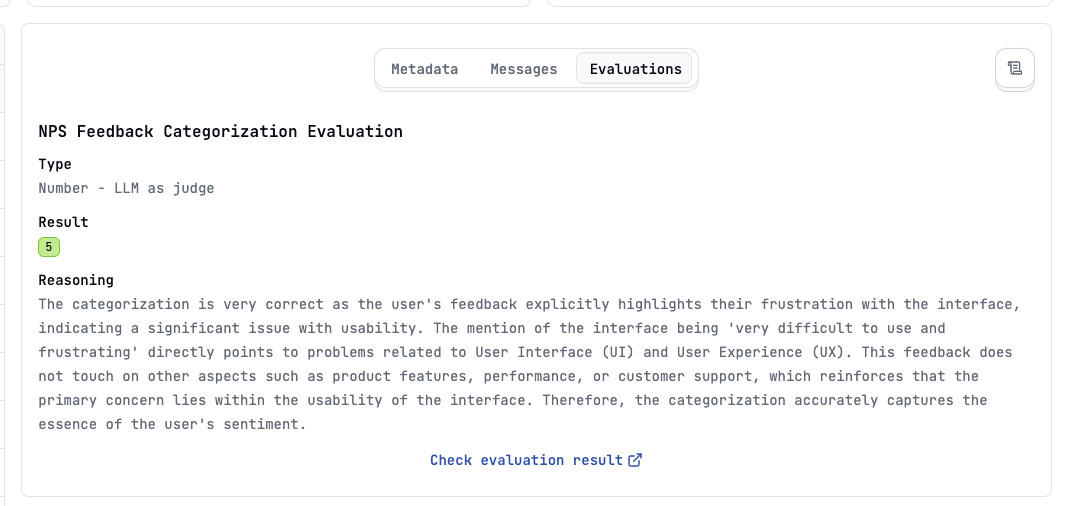Click the external link arrow icon
1070x506 pixels.
[635, 460]
